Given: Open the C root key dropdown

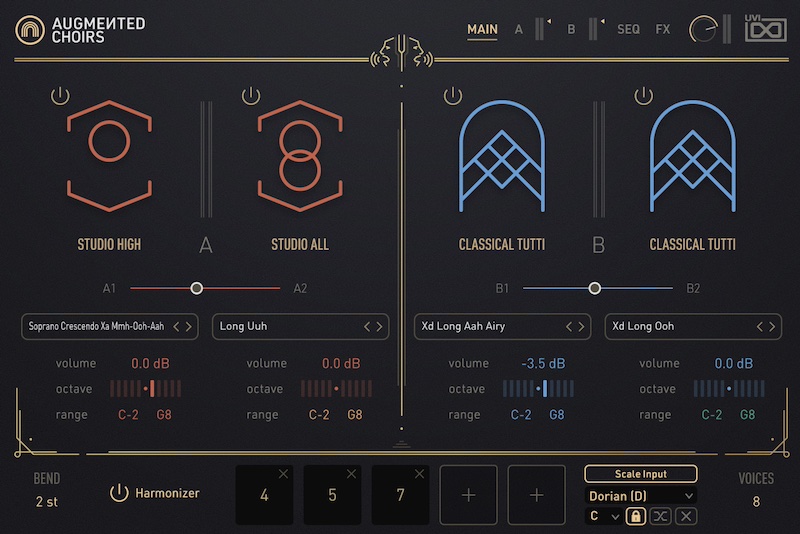Looking at the screenshot, I should (604, 517).
